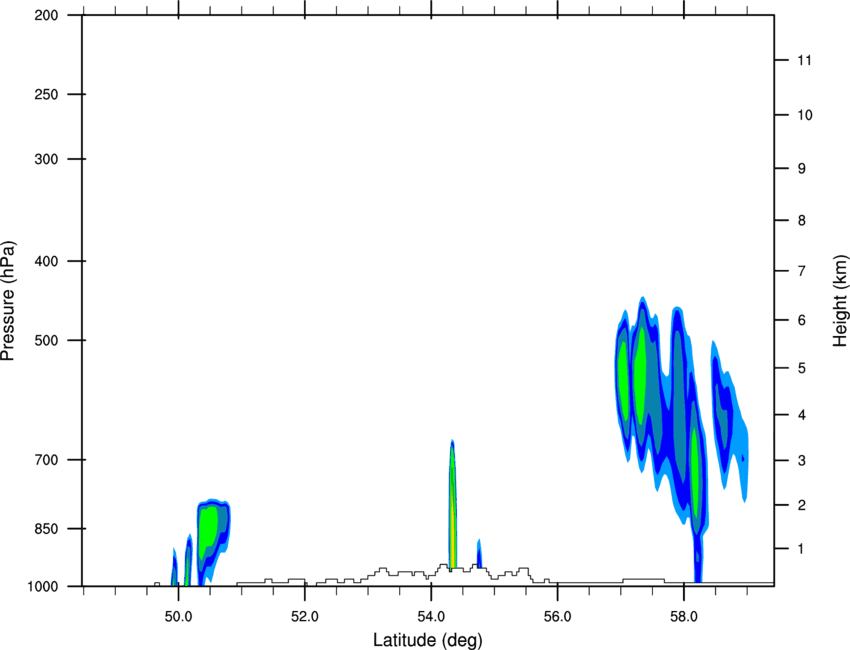Click the 'Height (km)' axis title
The height and width of the screenshot is (650, 850).
(840, 300)
